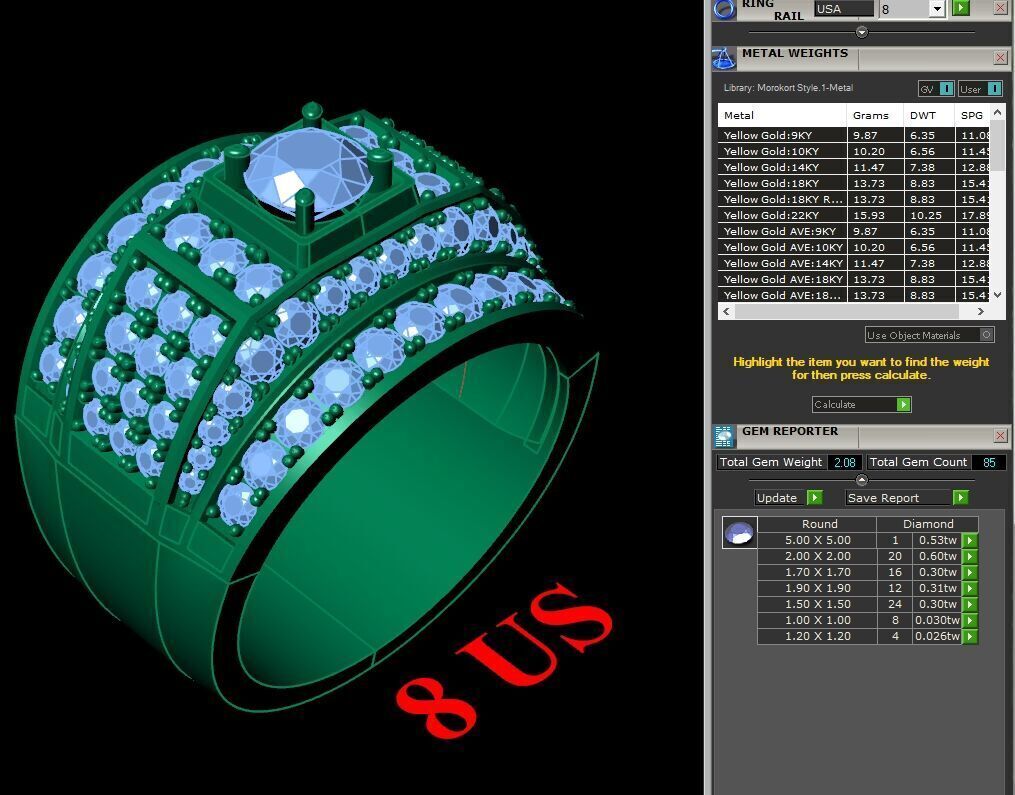Click the 15.93 grams cell

tap(875, 216)
